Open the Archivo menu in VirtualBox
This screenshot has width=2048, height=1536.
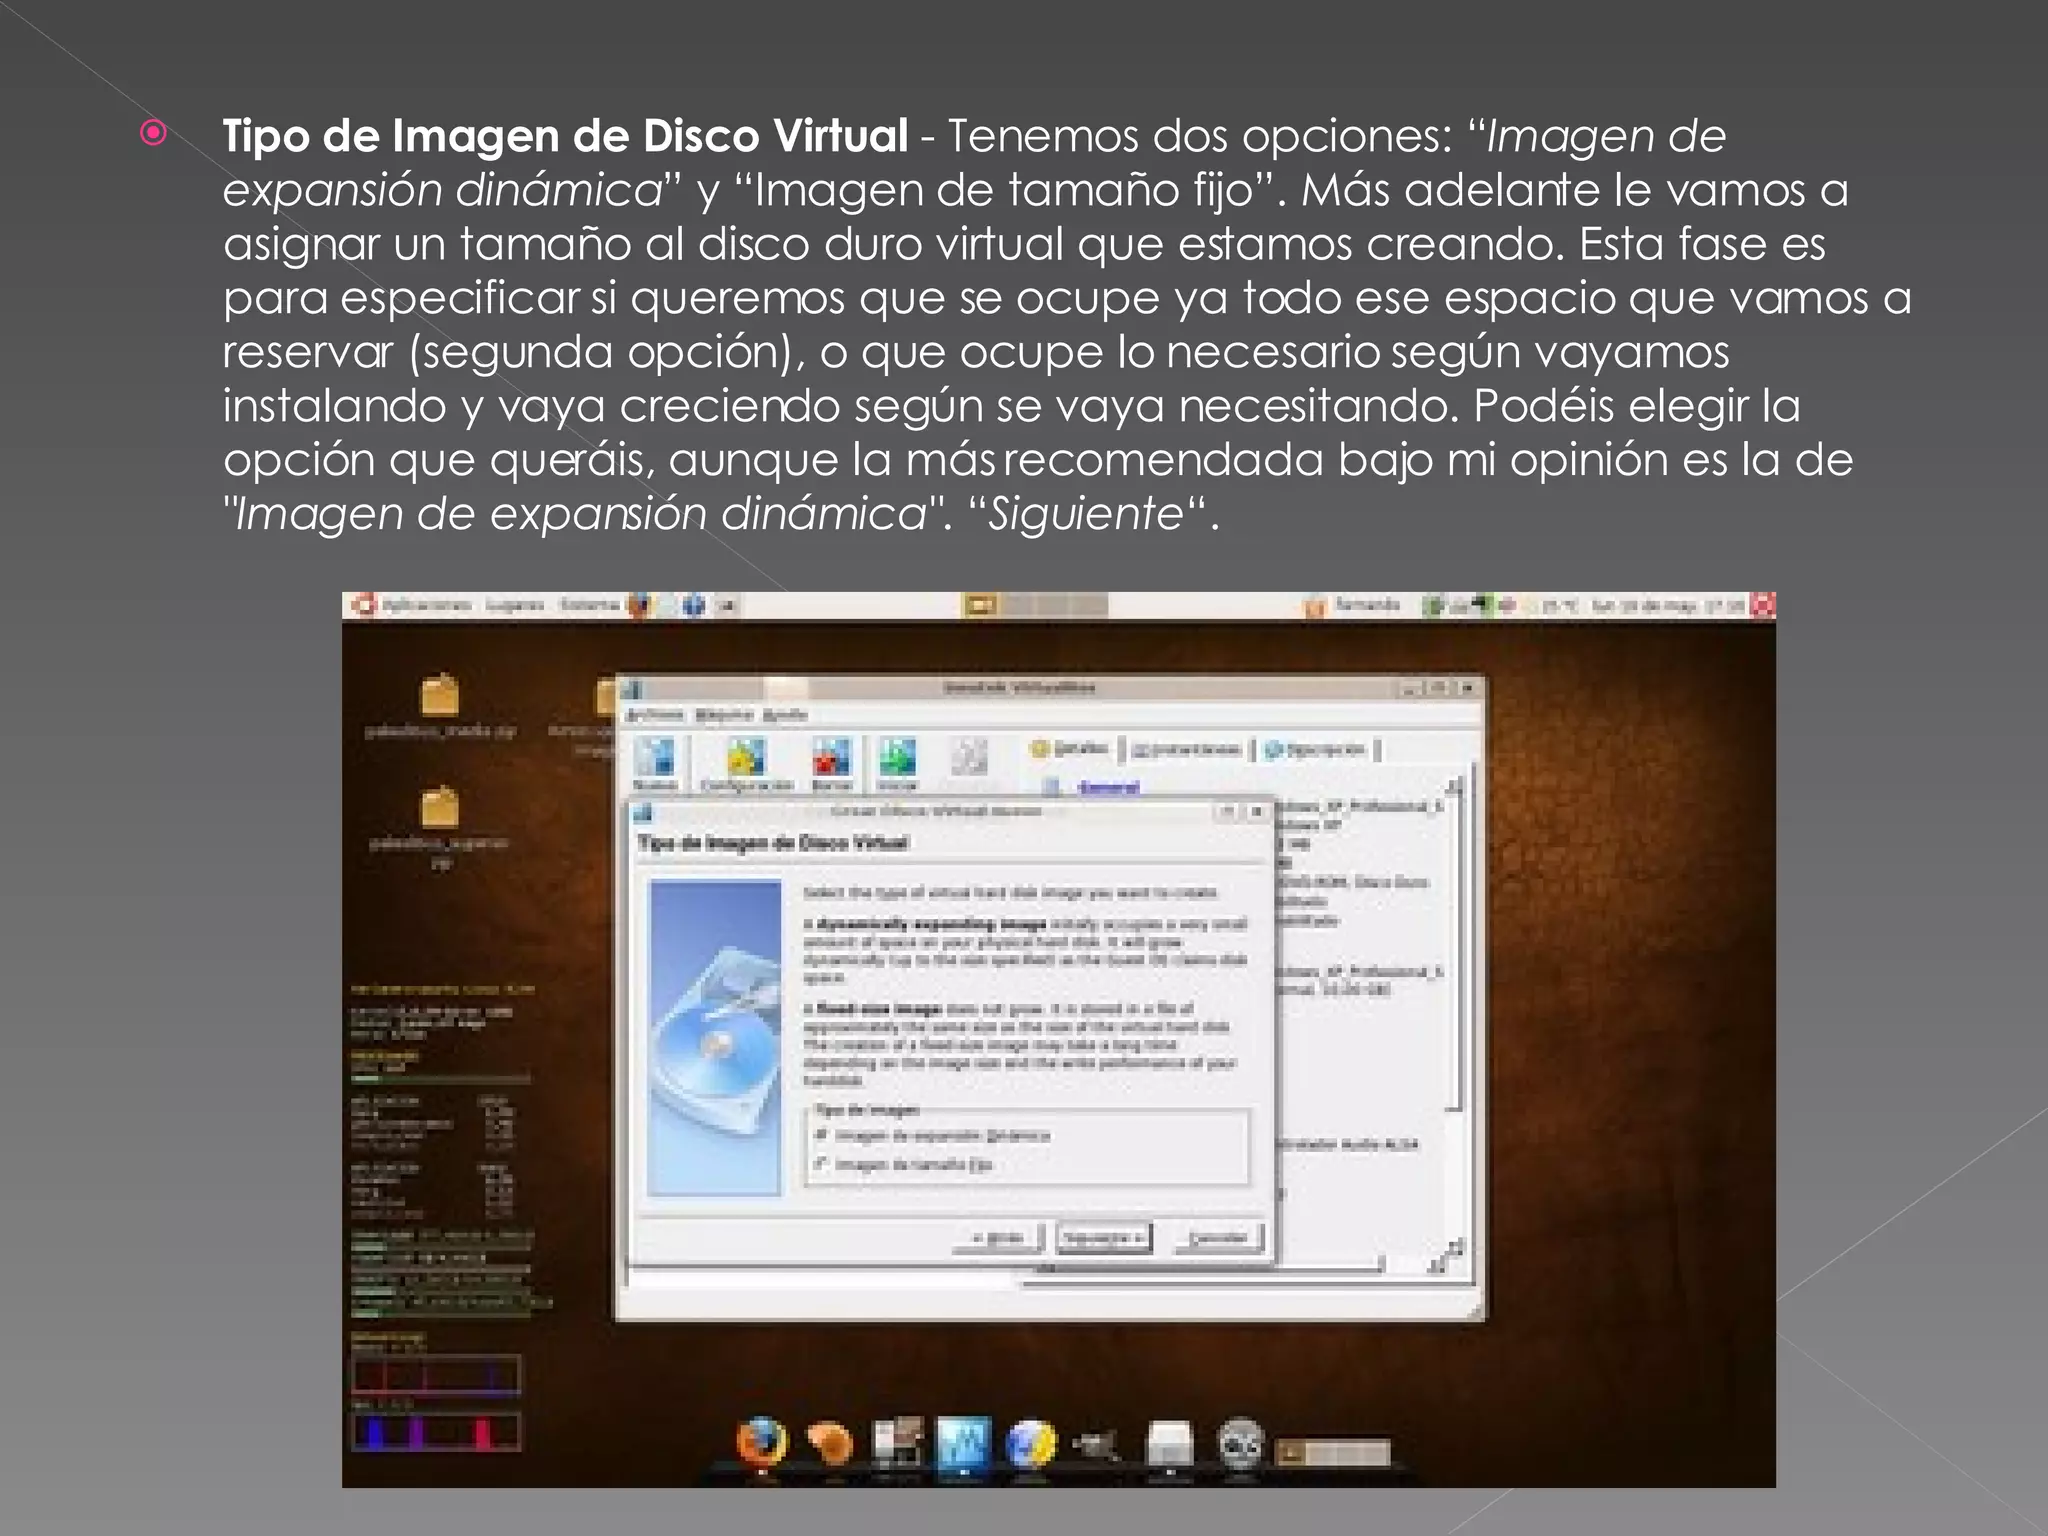pos(653,714)
